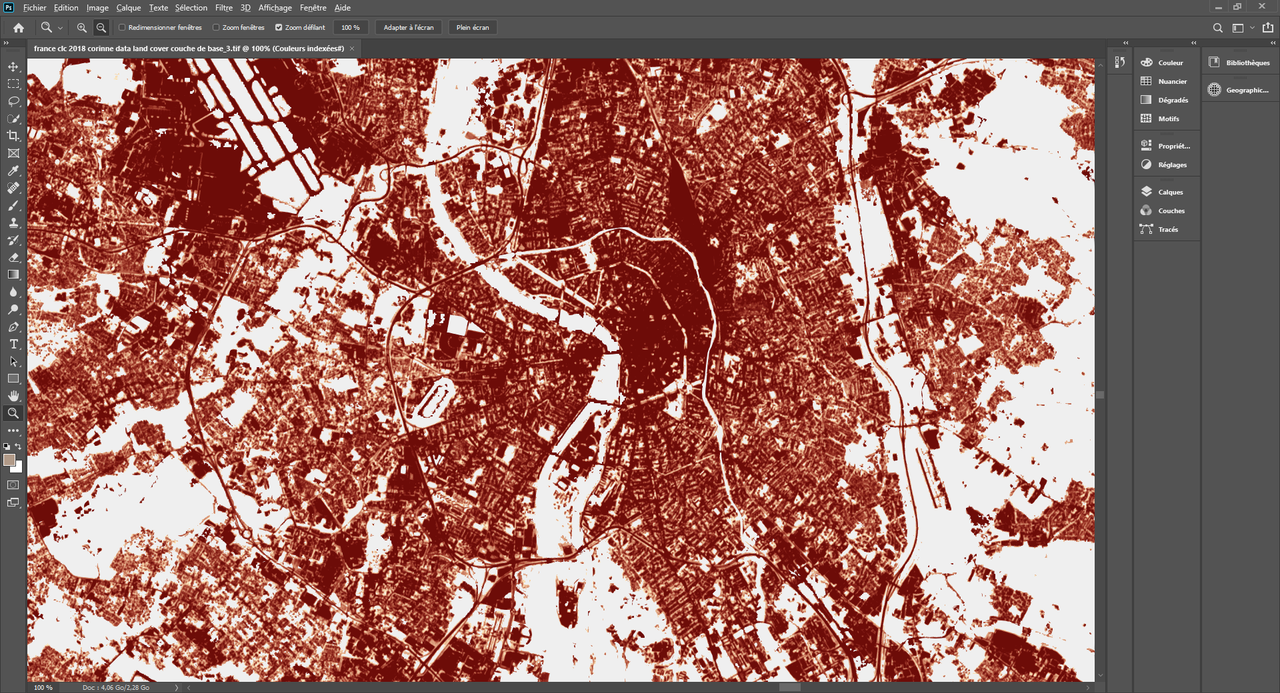
Task: Click Adapter à l'écran button
Action: point(409,27)
